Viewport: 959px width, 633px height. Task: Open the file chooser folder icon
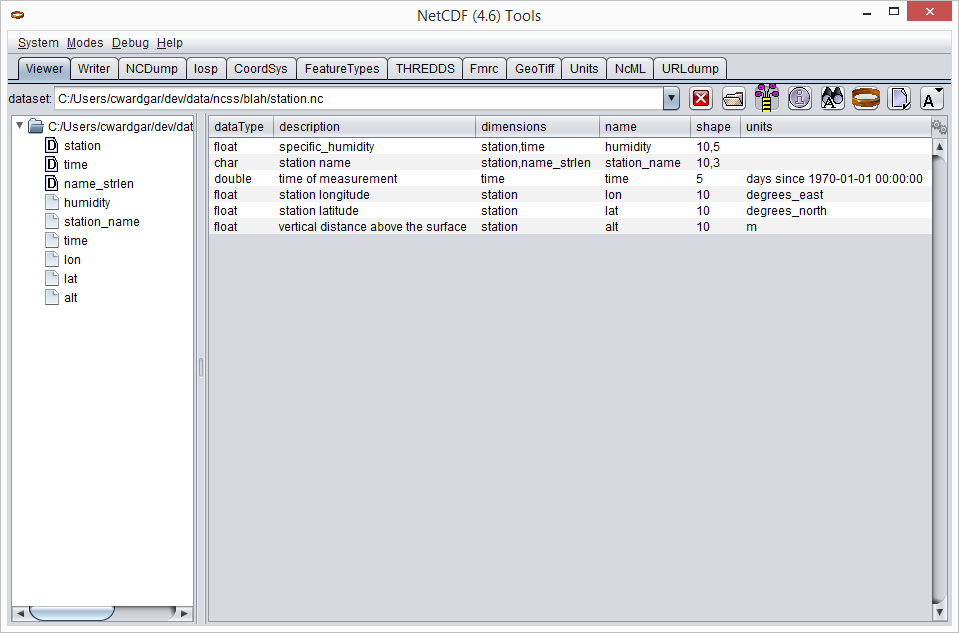[x=734, y=98]
